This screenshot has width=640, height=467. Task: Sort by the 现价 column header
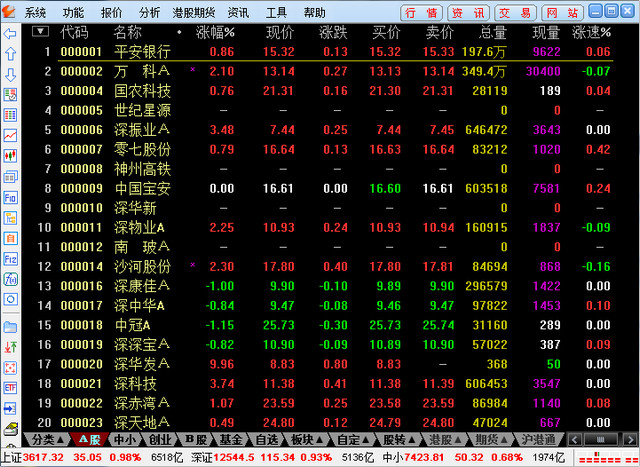point(280,32)
